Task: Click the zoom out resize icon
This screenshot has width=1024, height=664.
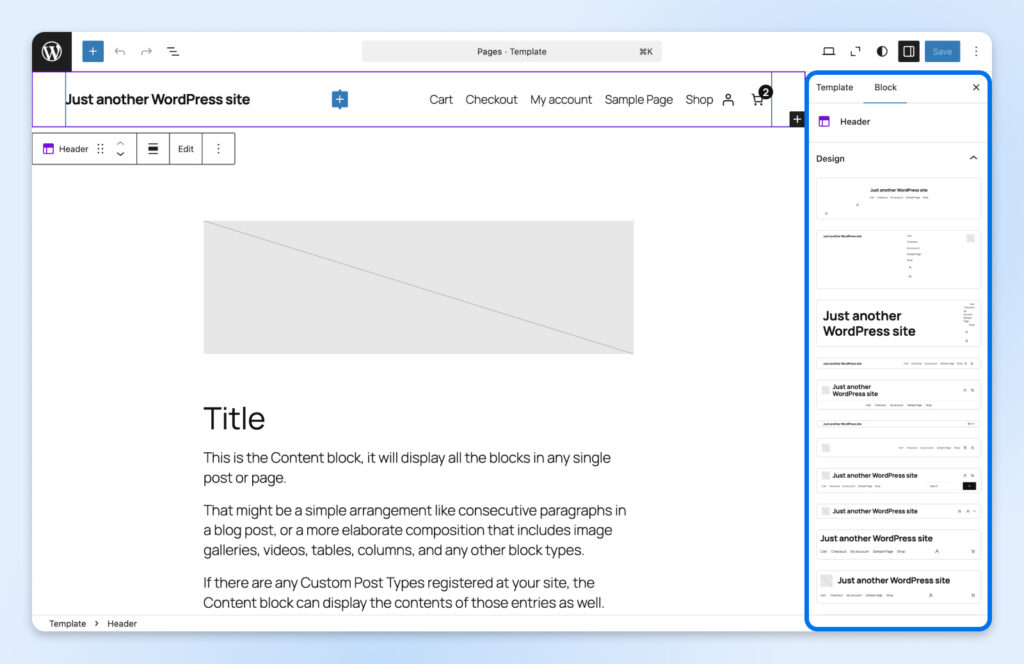Action: click(x=855, y=51)
